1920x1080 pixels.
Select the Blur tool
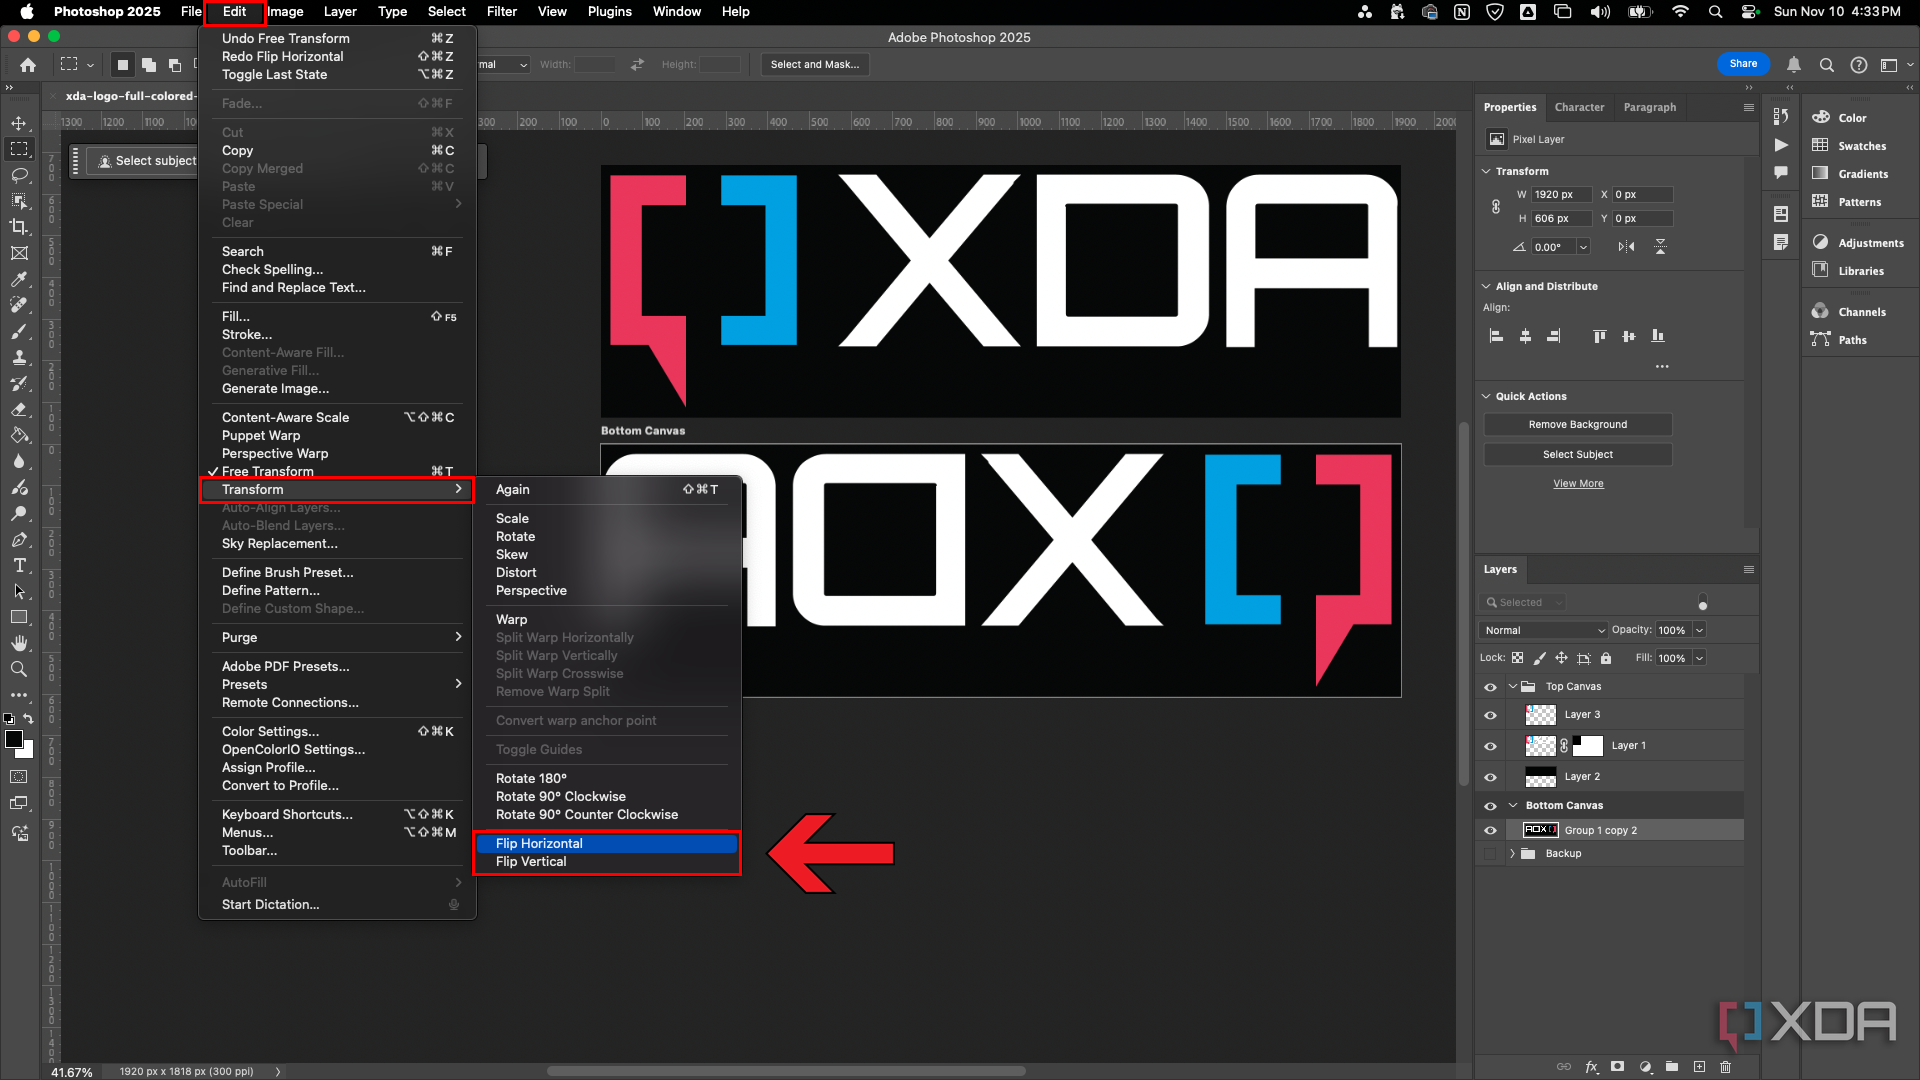pyautogui.click(x=19, y=461)
